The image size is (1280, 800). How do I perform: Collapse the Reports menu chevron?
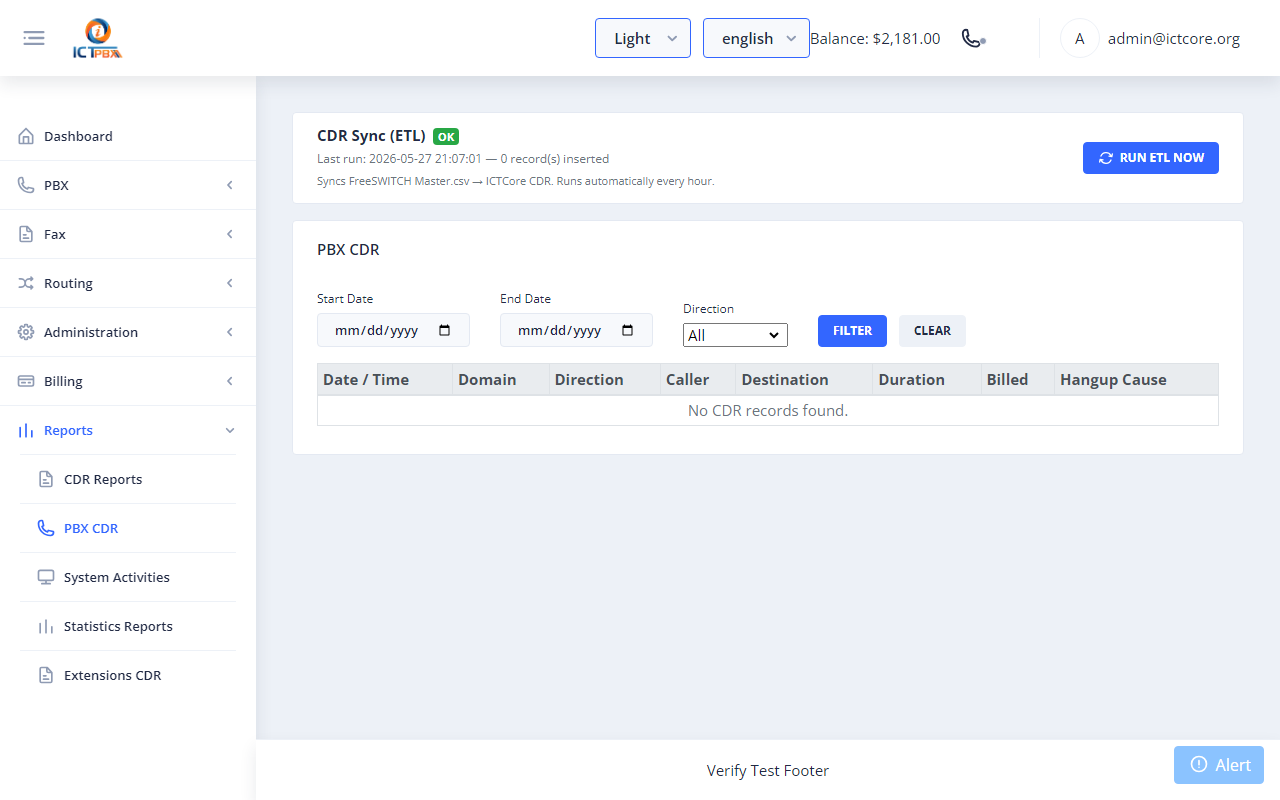(230, 430)
